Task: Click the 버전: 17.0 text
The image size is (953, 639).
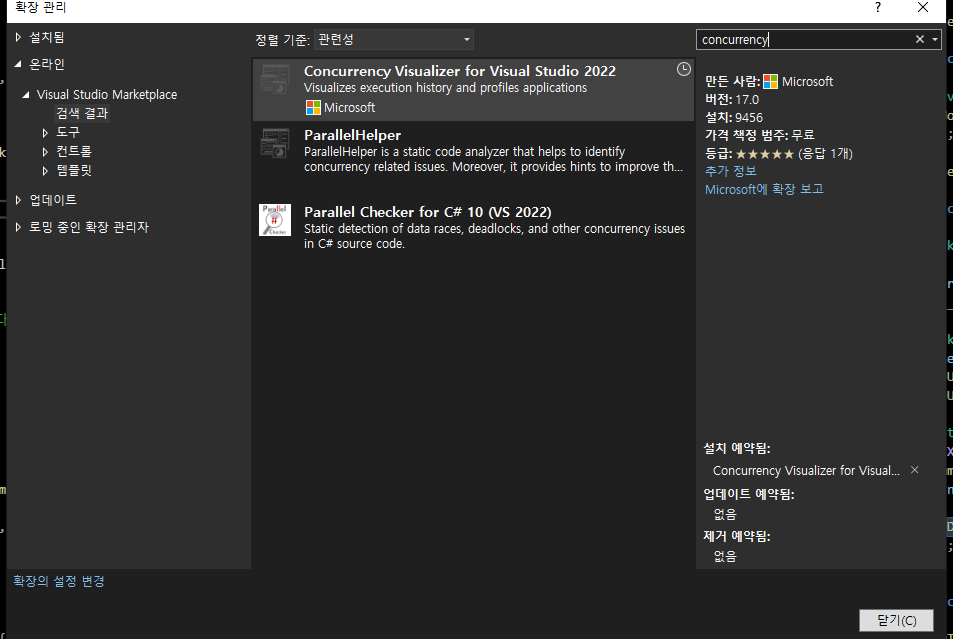Action: pyautogui.click(x=732, y=99)
